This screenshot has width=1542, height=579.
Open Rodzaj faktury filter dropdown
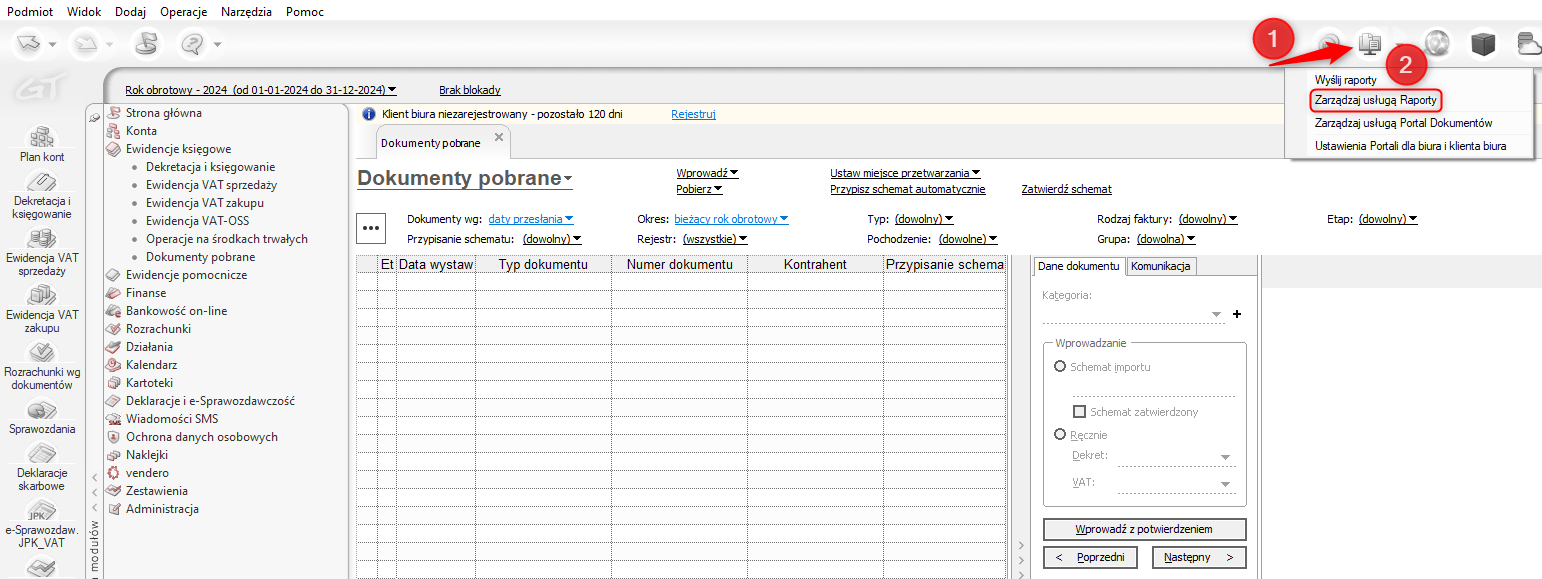click(x=1208, y=219)
